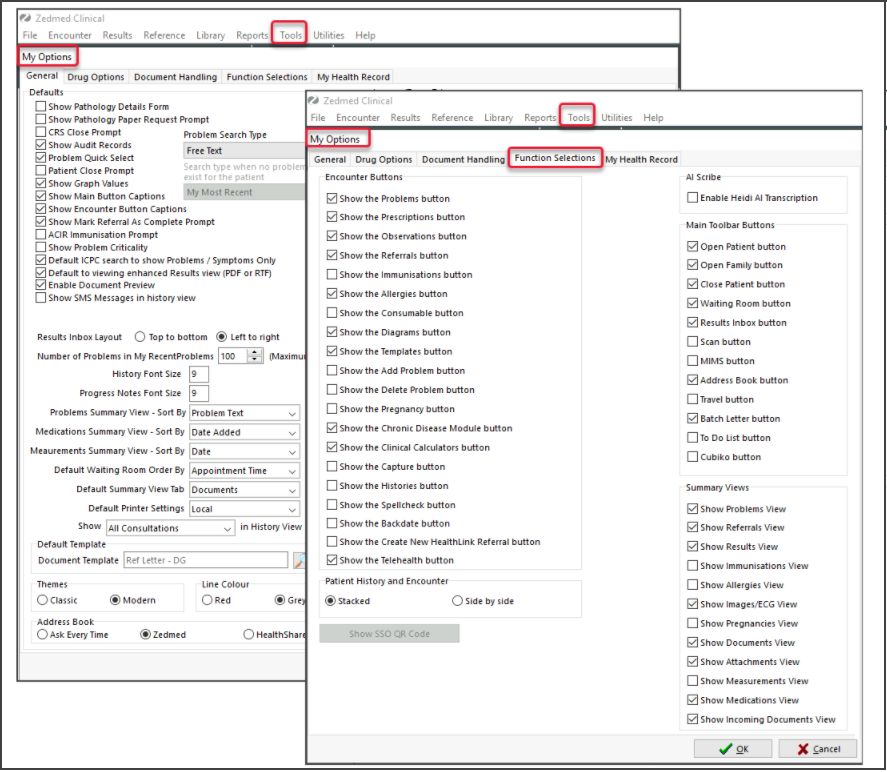Uncheck Show the Problems button
Screen dimensions: 887x772
coord(332,199)
